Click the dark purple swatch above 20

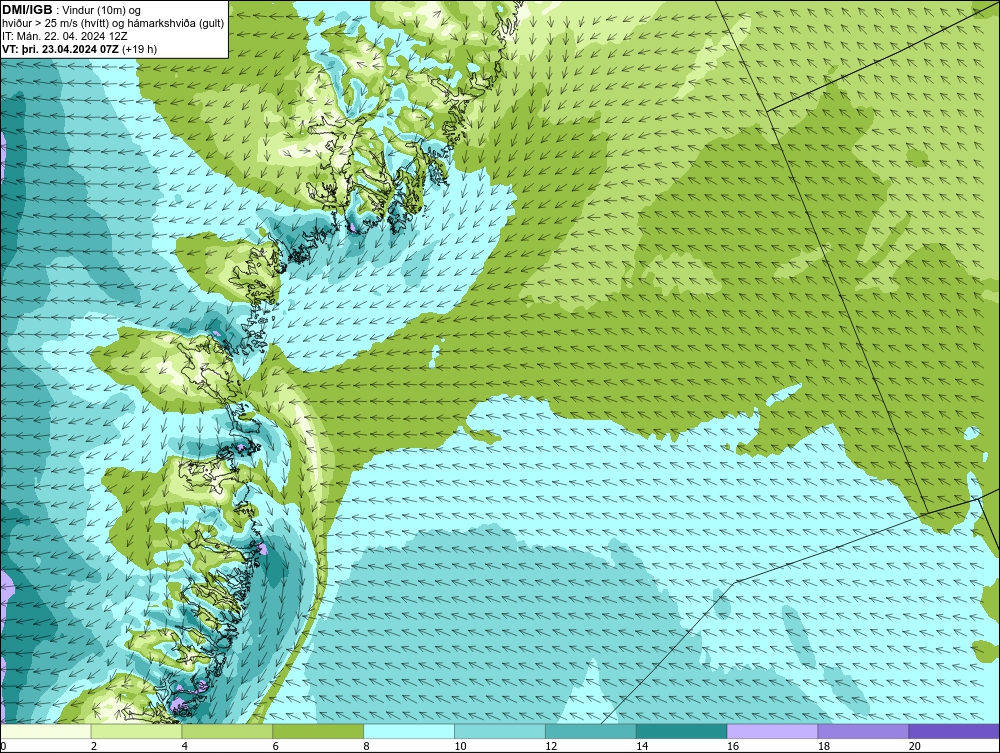coord(954,731)
